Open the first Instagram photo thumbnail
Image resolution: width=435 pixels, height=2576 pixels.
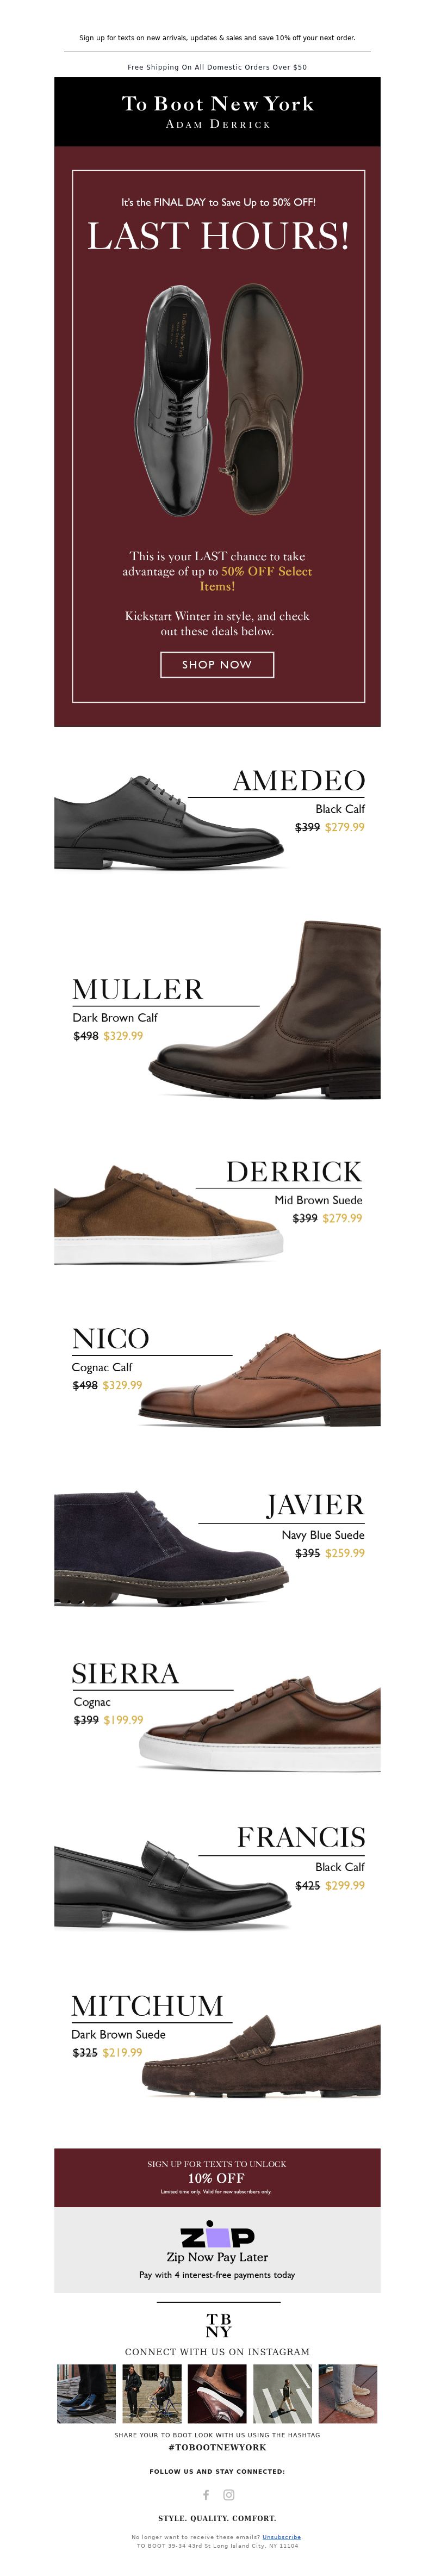86,2393
